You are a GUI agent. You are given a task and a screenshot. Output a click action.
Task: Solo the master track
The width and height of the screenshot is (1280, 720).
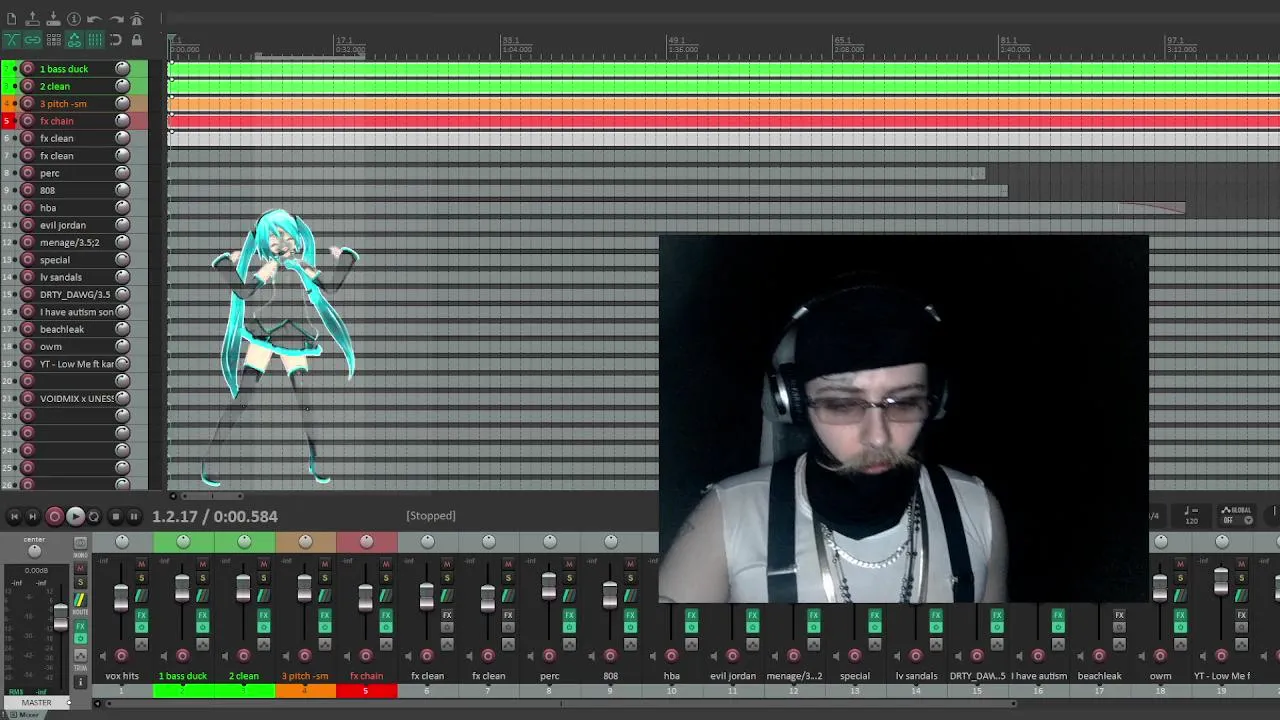(x=80, y=582)
